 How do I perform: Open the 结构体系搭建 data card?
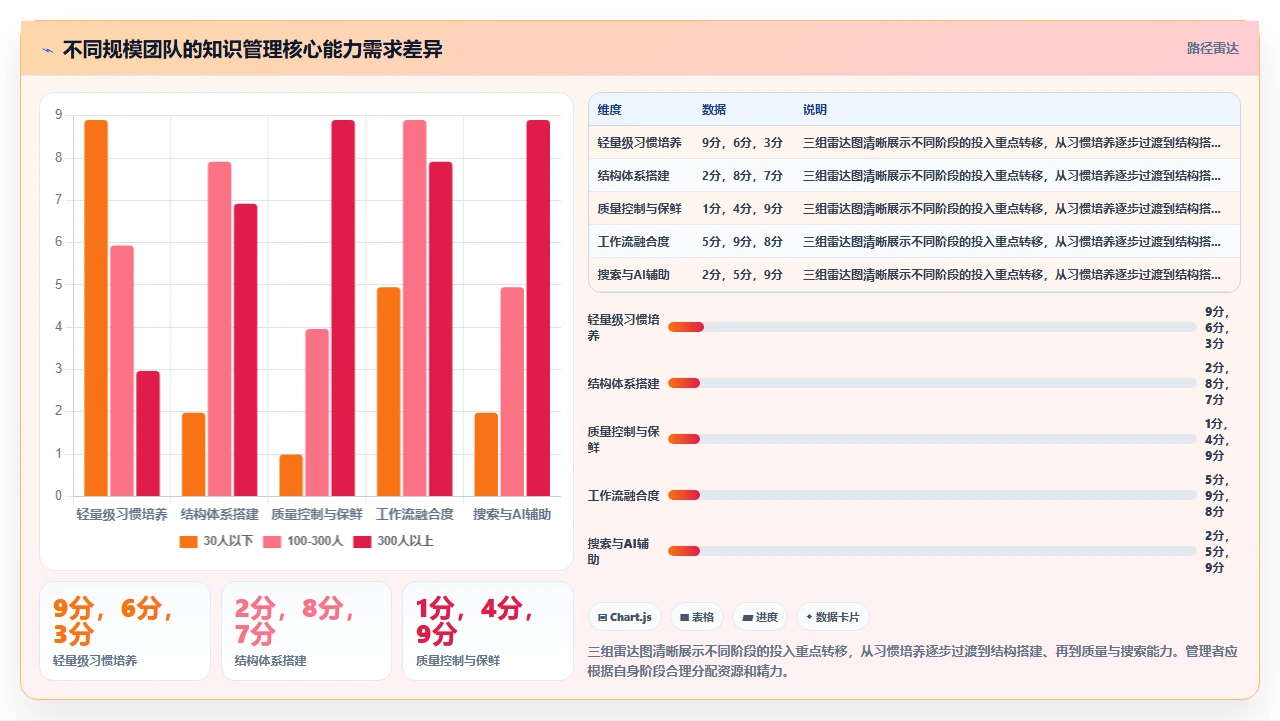coord(306,631)
